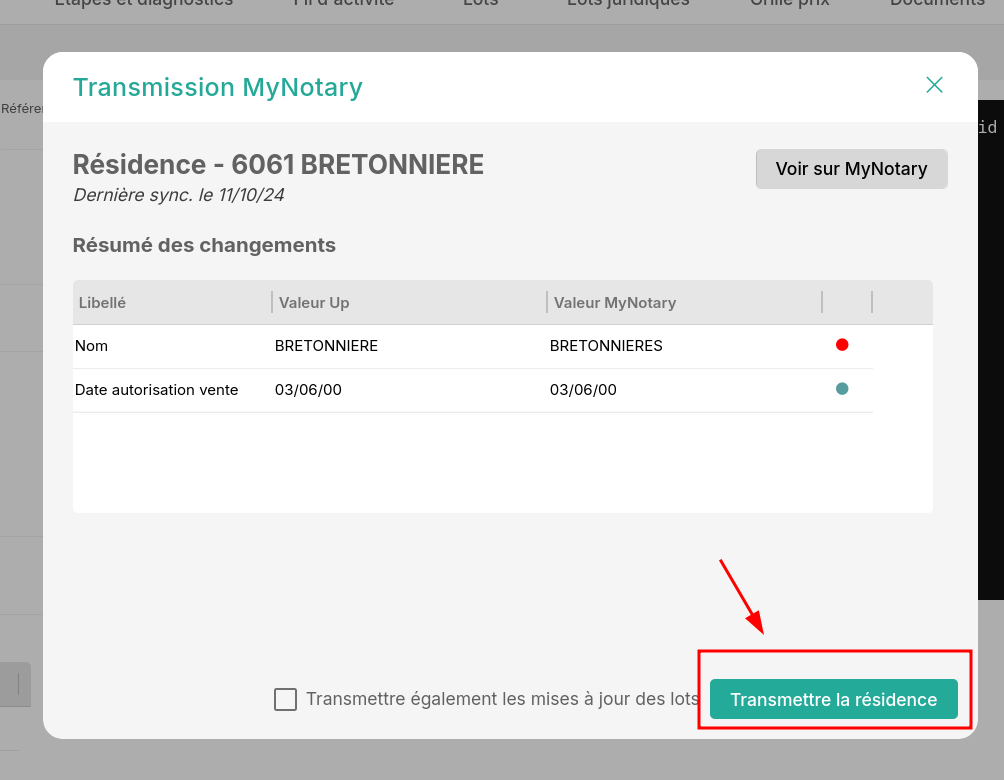The height and width of the screenshot is (780, 1004).
Task: Open the Etapes et diagnostics background tab
Action: (x=143, y=3)
